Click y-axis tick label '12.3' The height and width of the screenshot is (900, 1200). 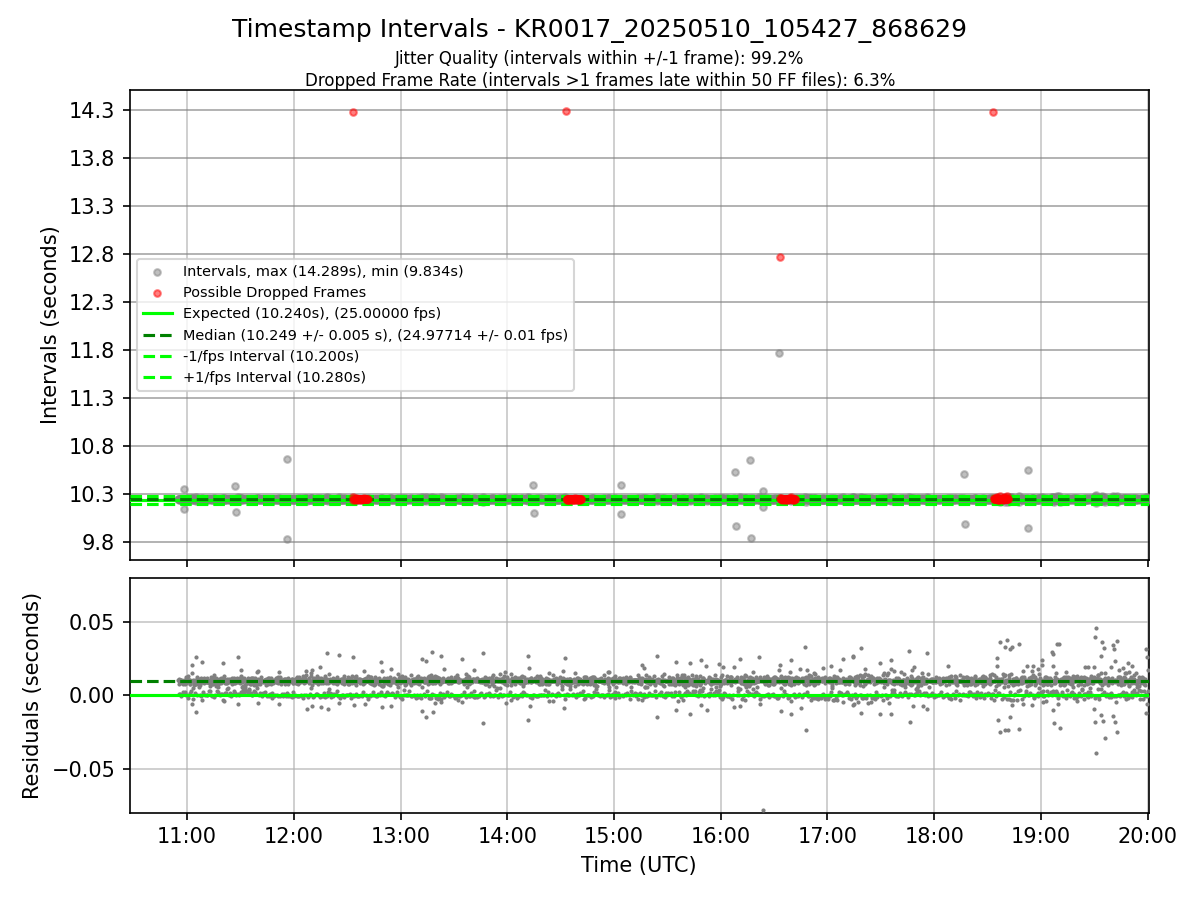(92, 302)
